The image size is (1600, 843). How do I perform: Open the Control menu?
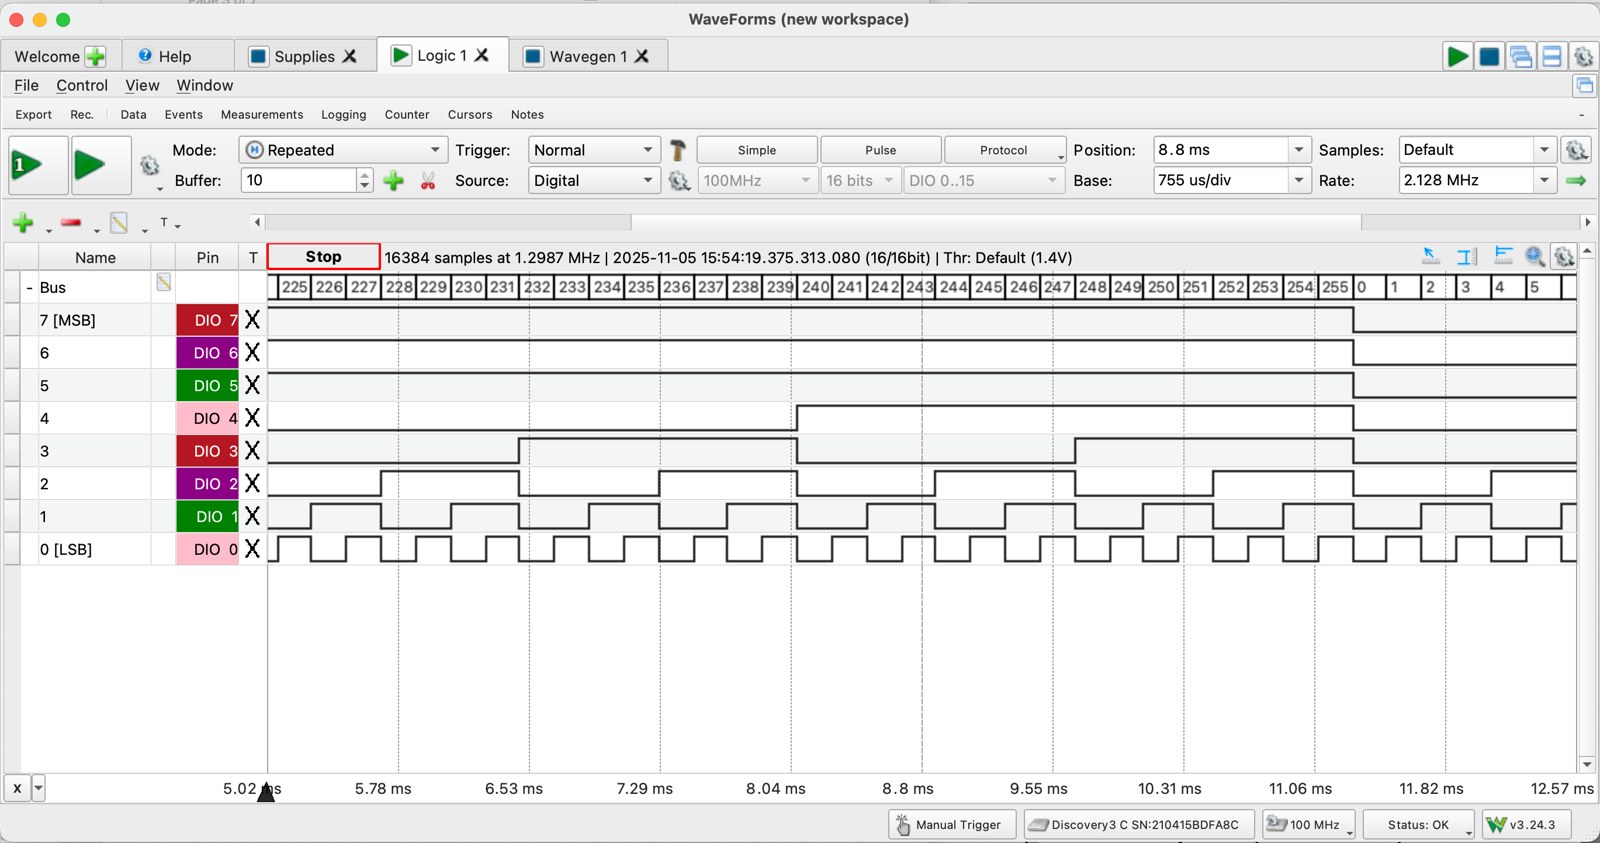(x=82, y=86)
